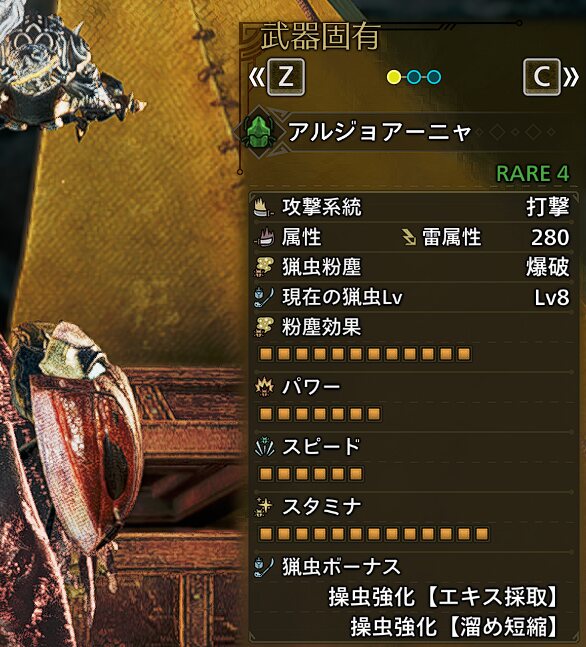This screenshot has width=586, height=647.
Task: Click the Kinsect level icon beside 現在の猟虫Lv
Action: pos(264,297)
